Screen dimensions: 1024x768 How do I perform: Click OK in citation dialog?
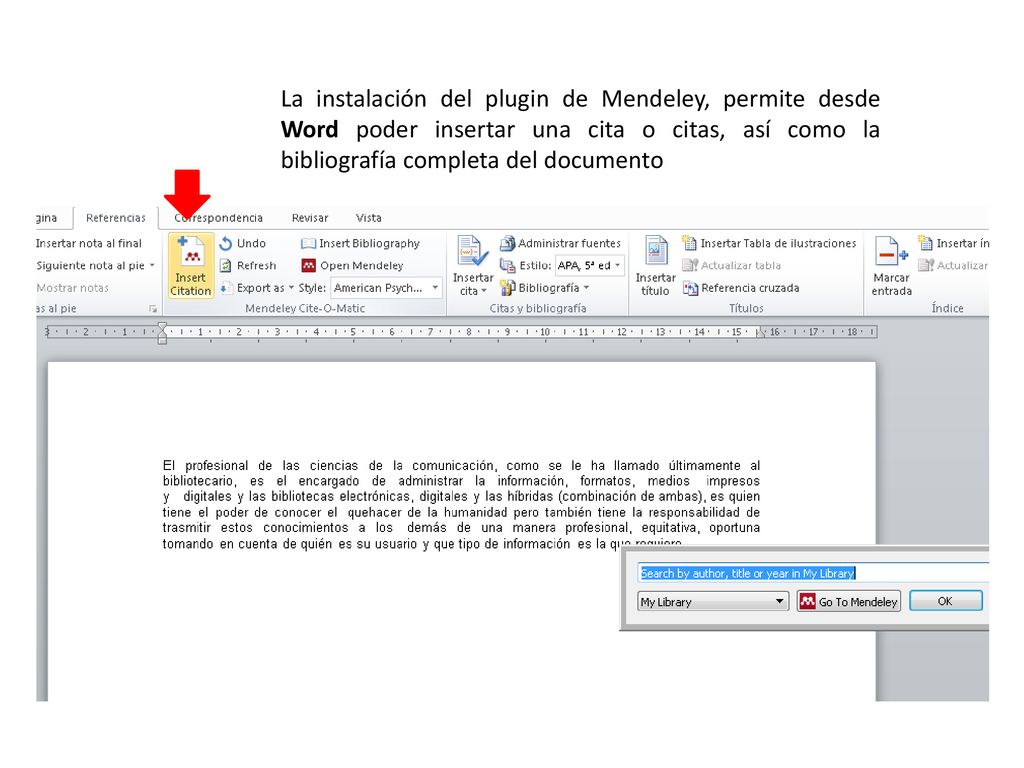pyautogui.click(x=946, y=601)
